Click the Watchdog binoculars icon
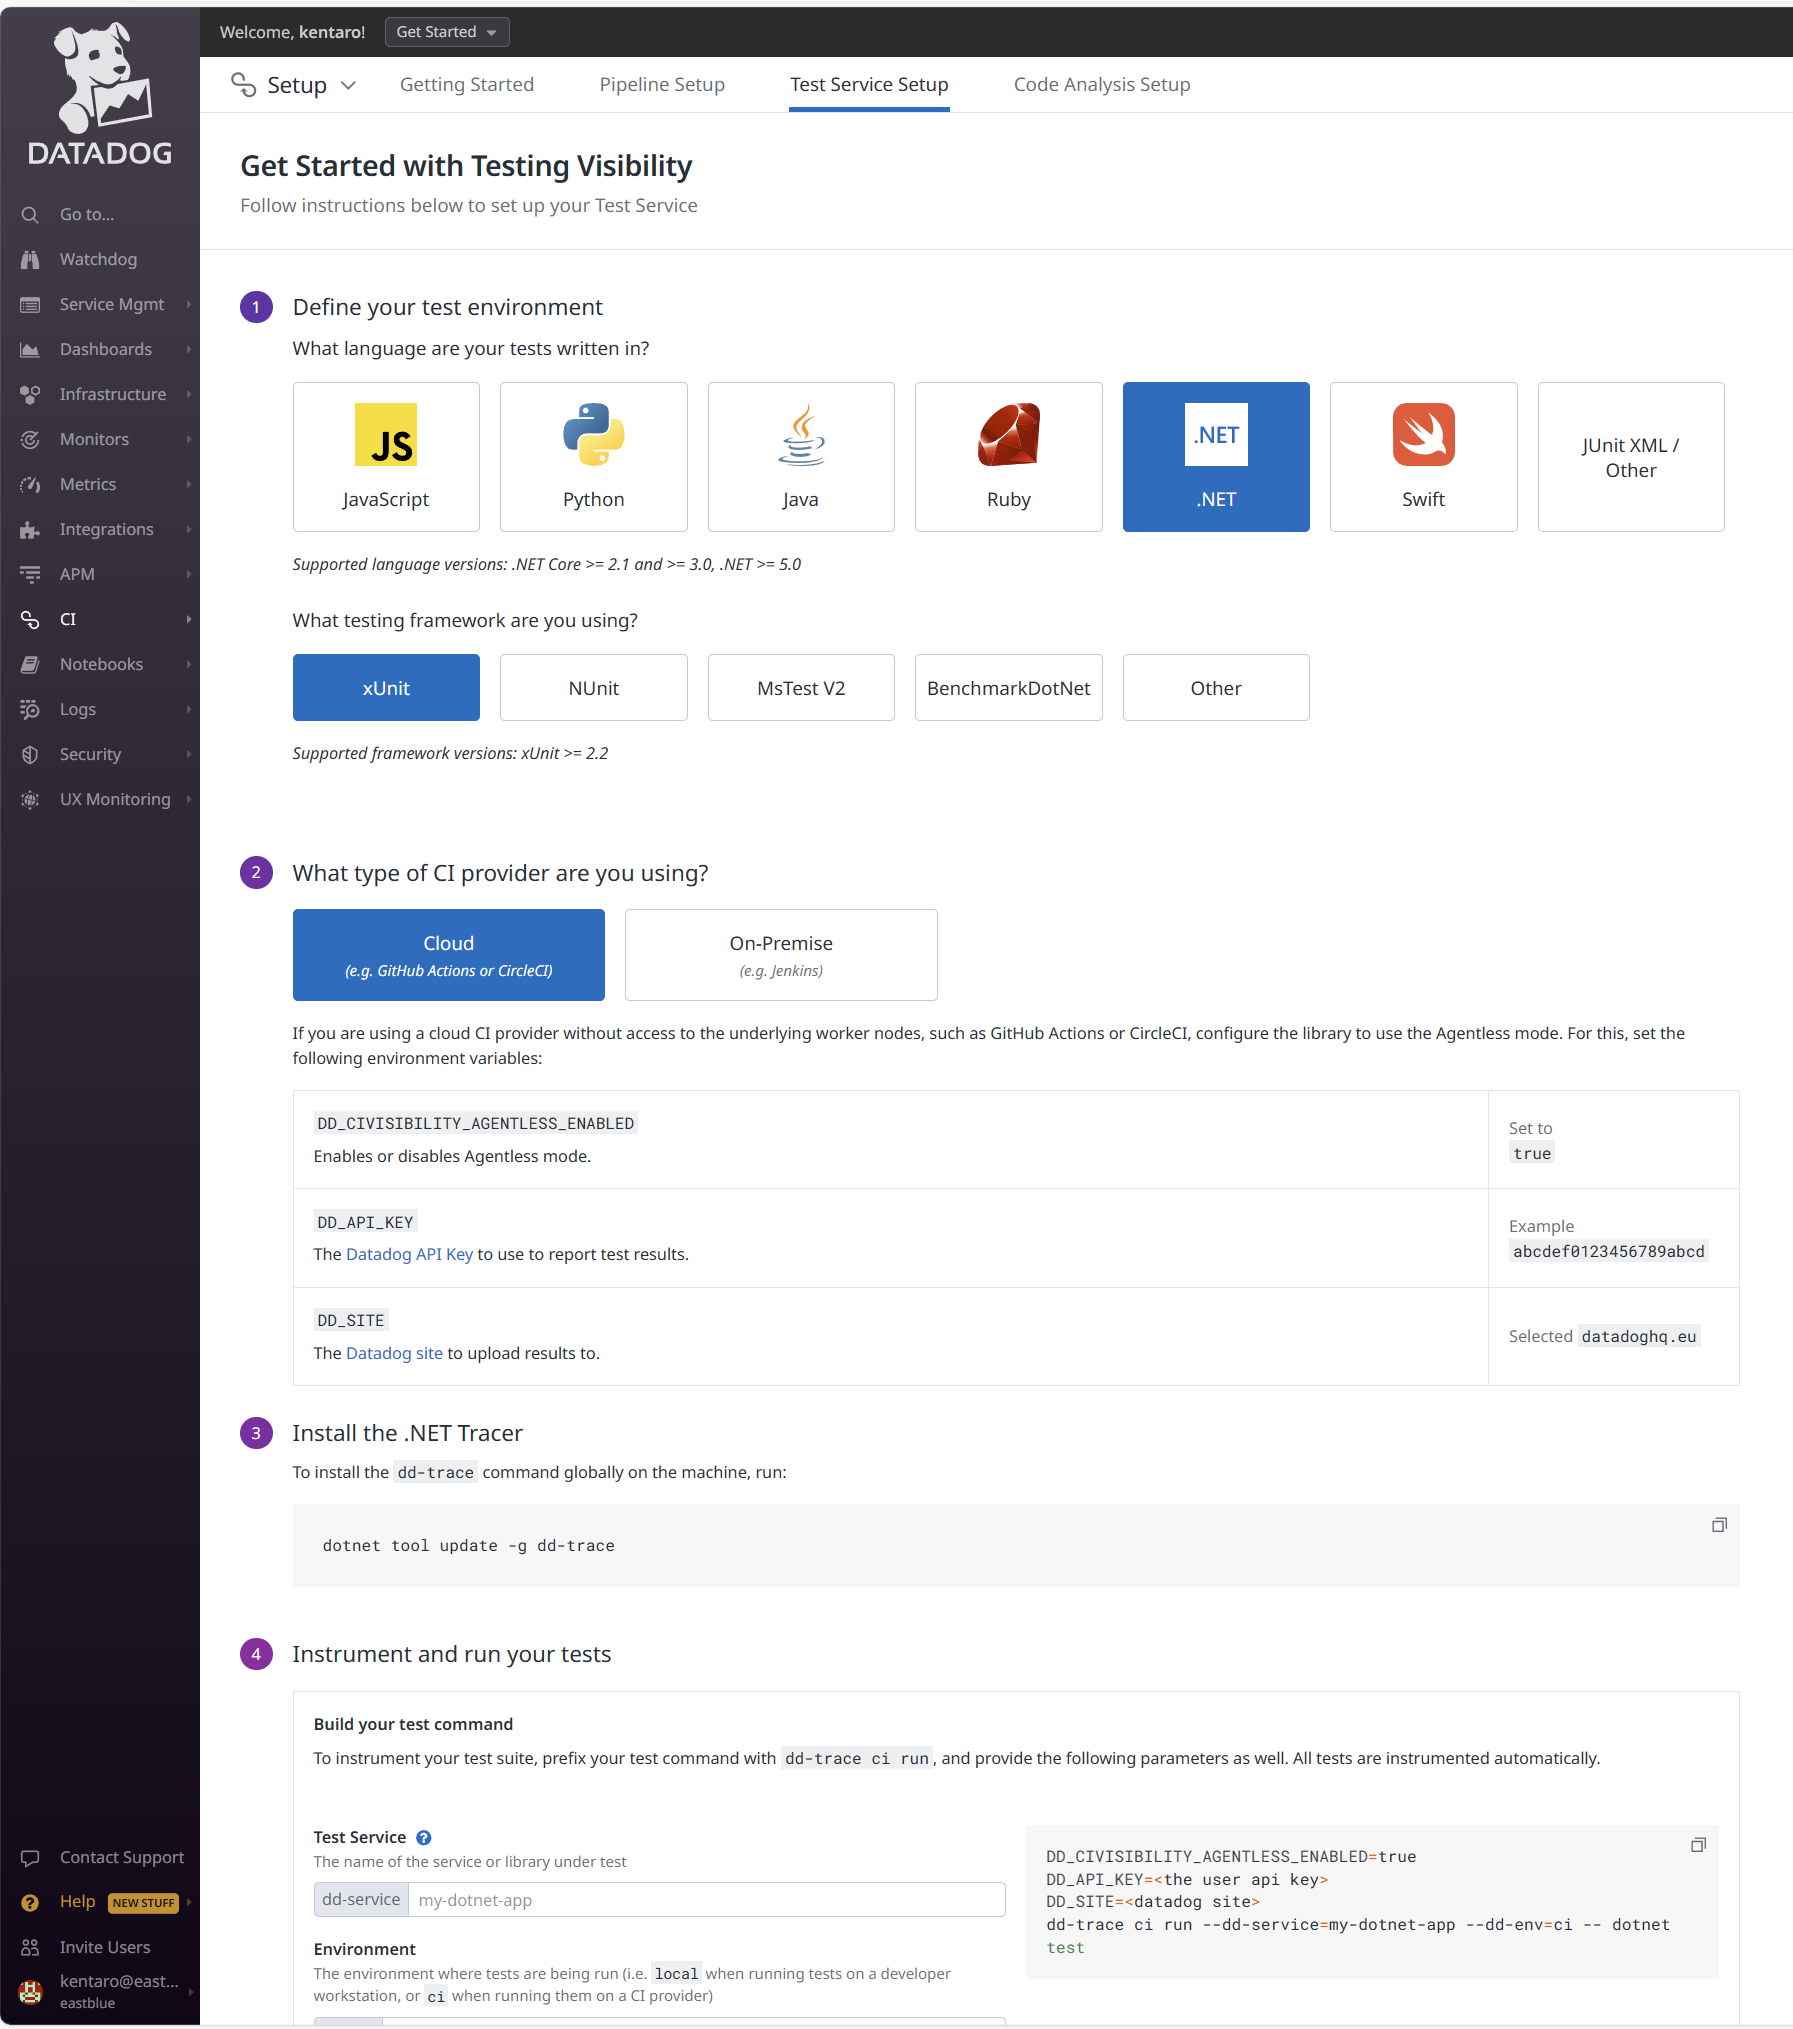Image resolution: width=1793 pixels, height=2029 pixels. 30,259
